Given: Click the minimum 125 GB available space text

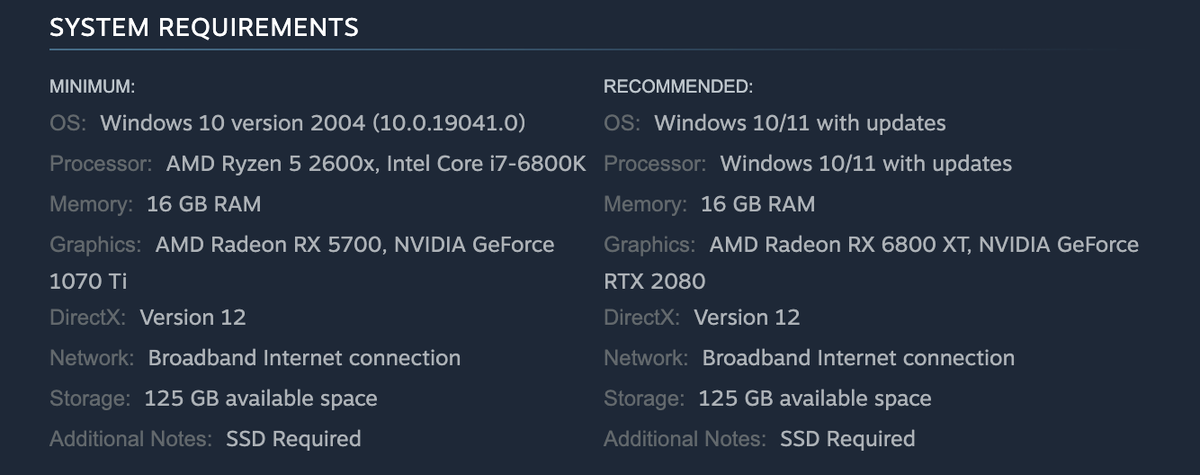Looking at the screenshot, I should pyautogui.click(x=260, y=399).
